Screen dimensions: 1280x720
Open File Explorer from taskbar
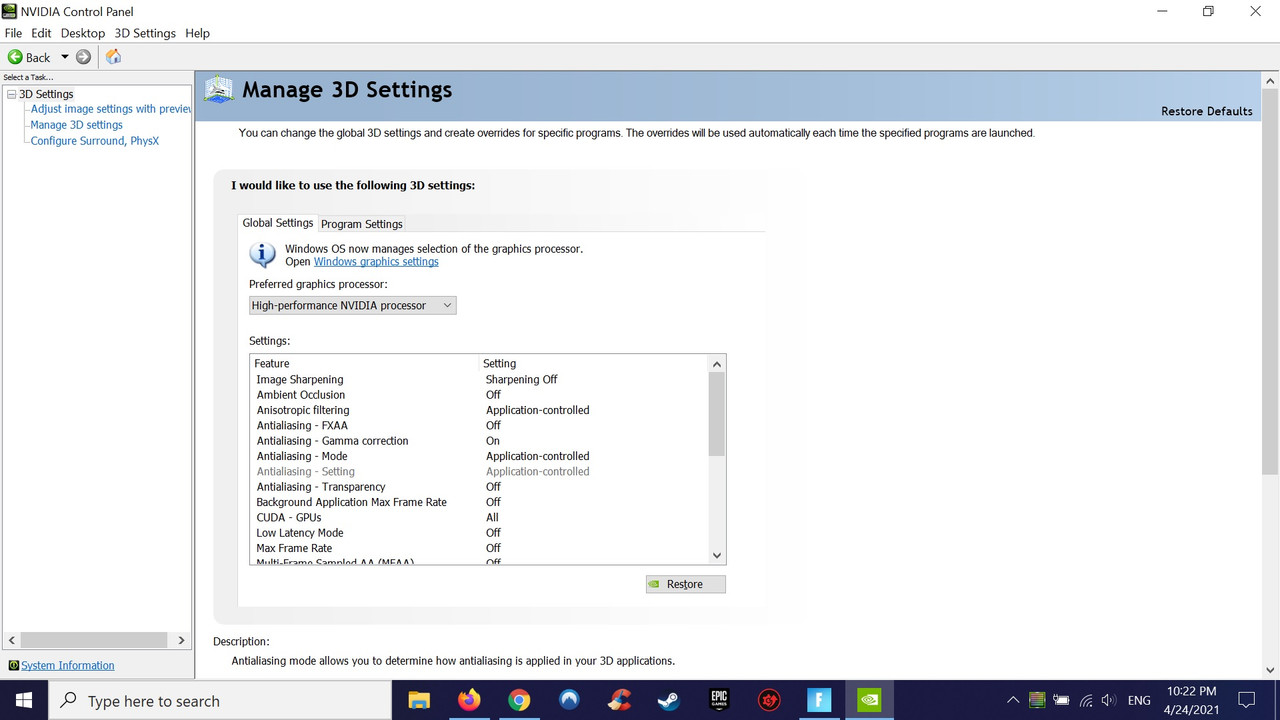click(x=418, y=700)
